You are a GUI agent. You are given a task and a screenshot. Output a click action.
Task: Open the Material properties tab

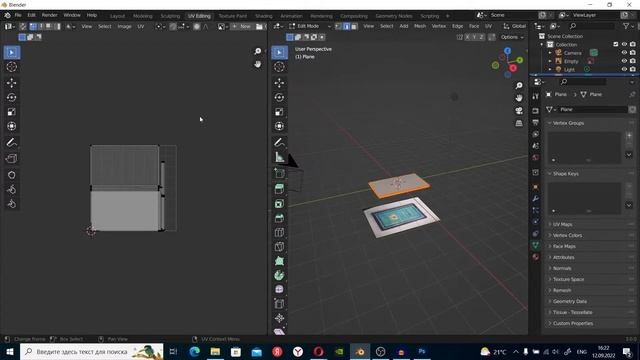pos(536,257)
